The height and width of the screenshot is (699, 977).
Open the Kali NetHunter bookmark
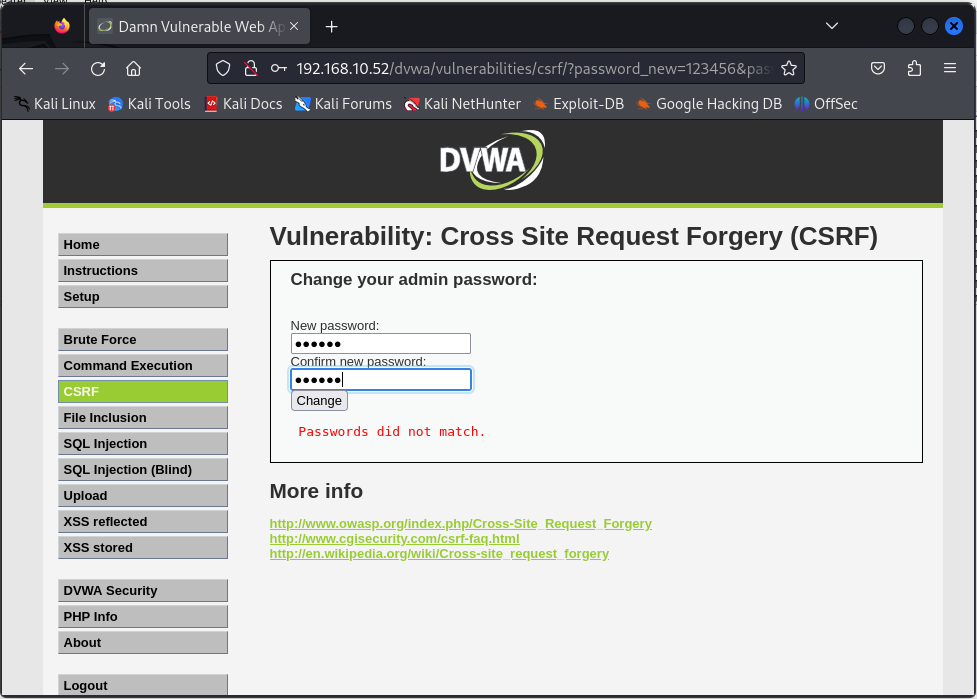pos(462,104)
